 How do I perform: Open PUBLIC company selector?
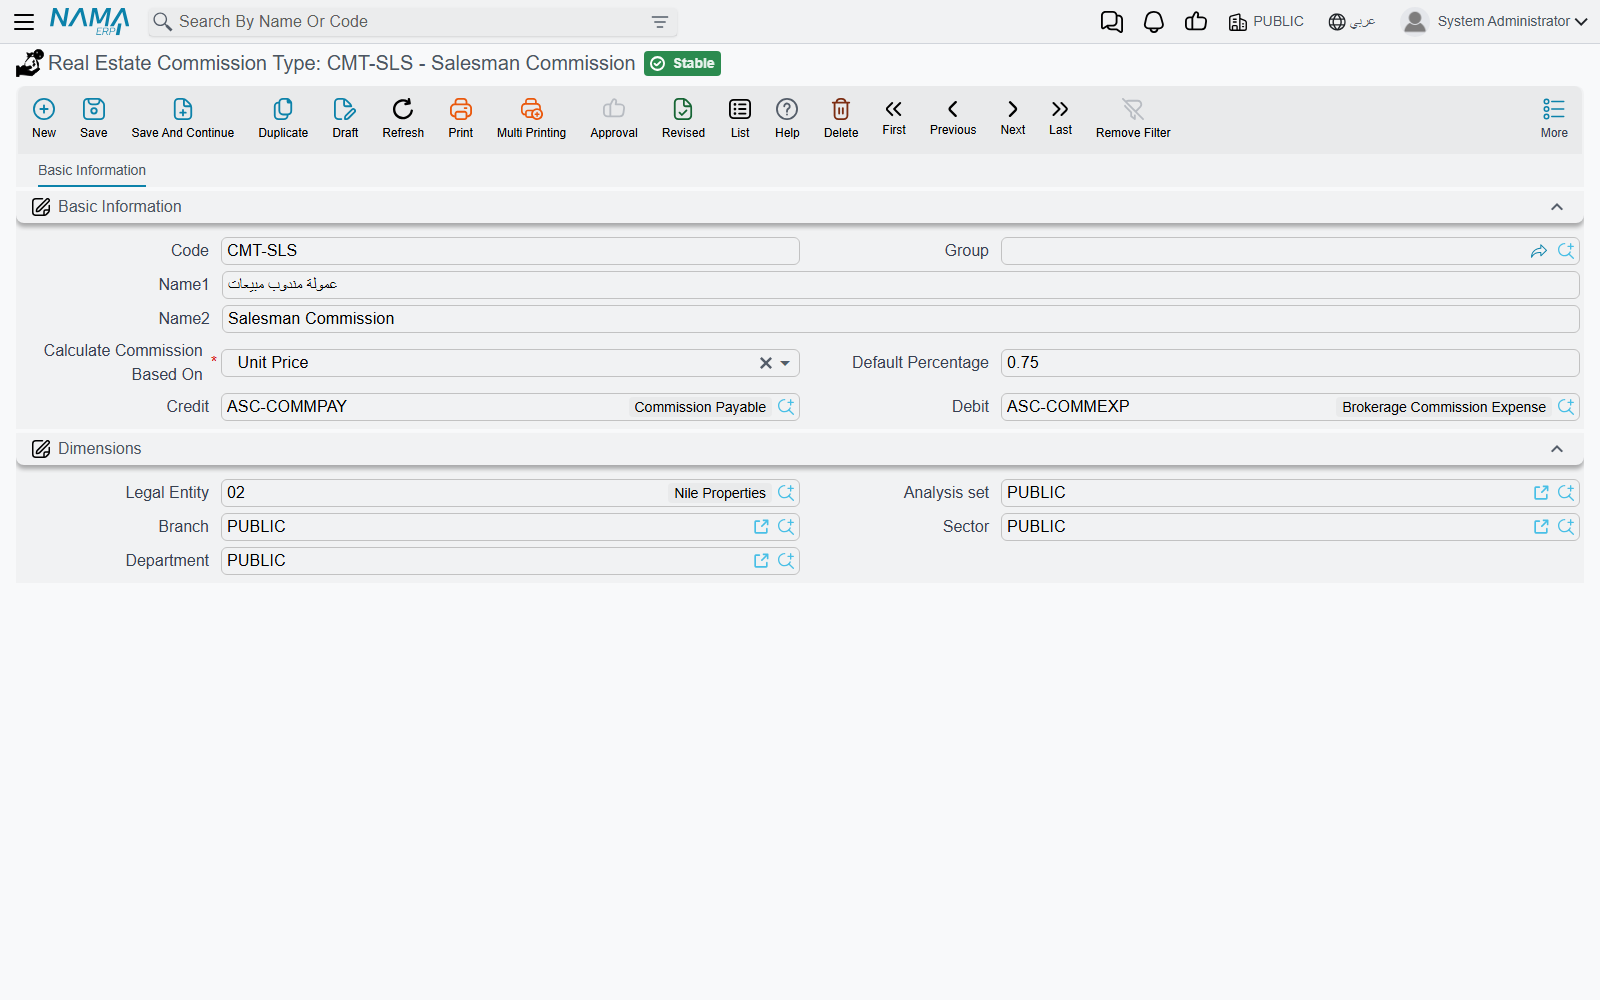coord(1266,22)
